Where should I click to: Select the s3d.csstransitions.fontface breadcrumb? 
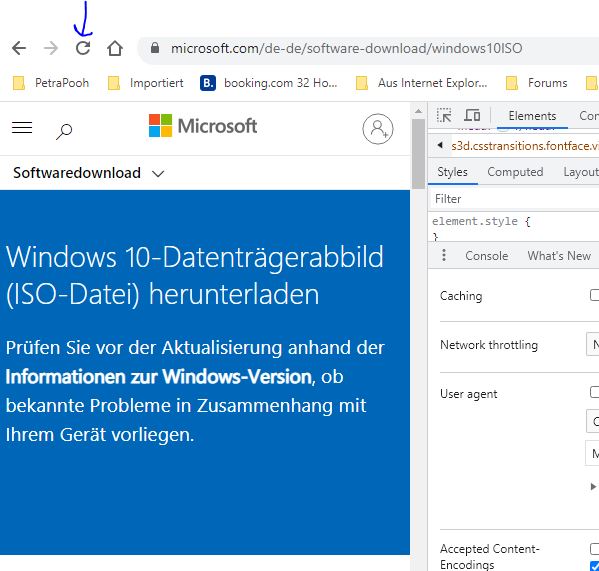tap(525, 146)
